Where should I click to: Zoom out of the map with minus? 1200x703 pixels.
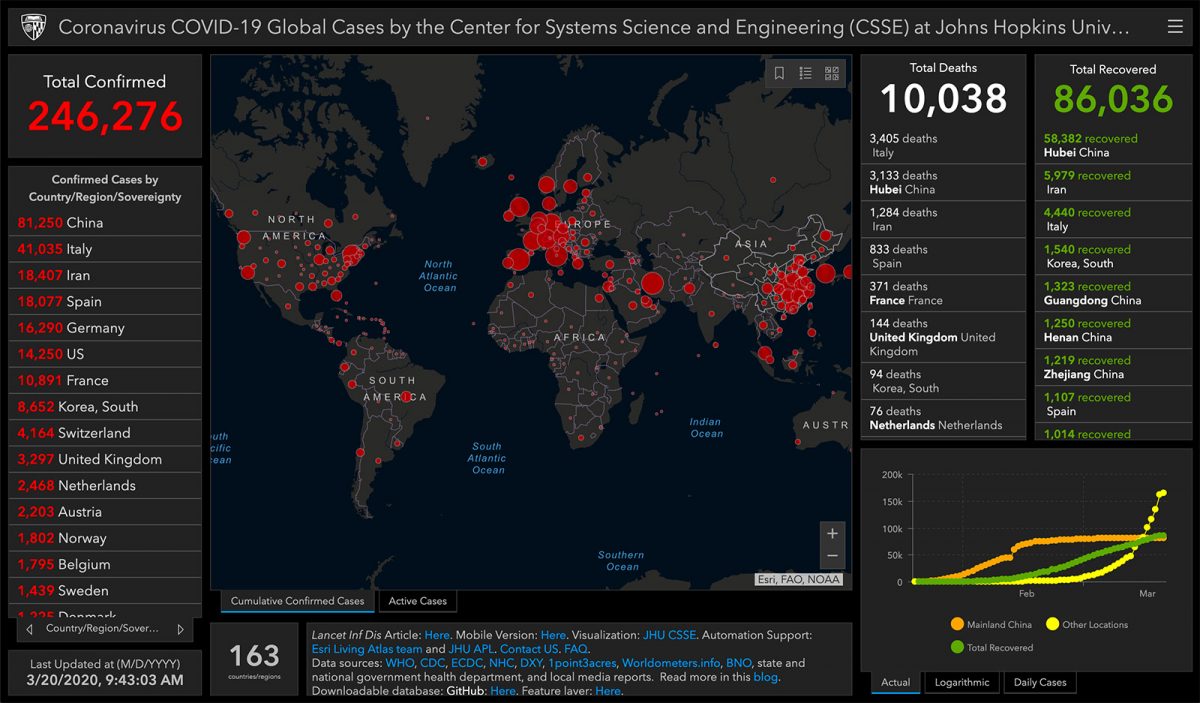pos(832,557)
